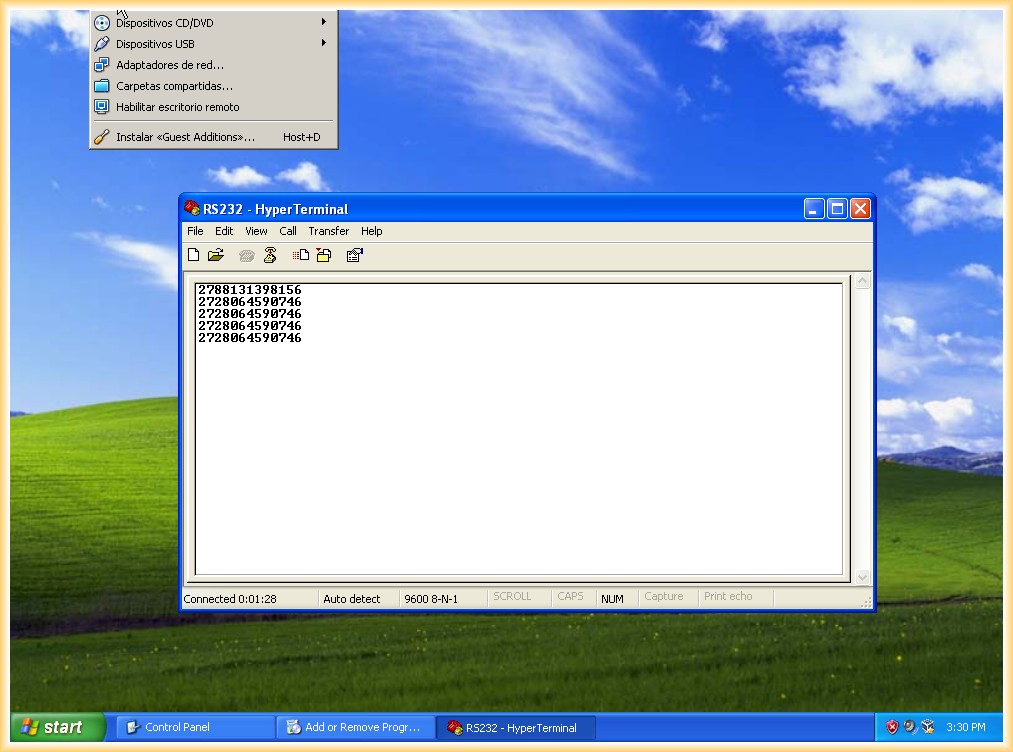1013x752 pixels.
Task: Click the Open file folder icon
Action: (x=216, y=255)
